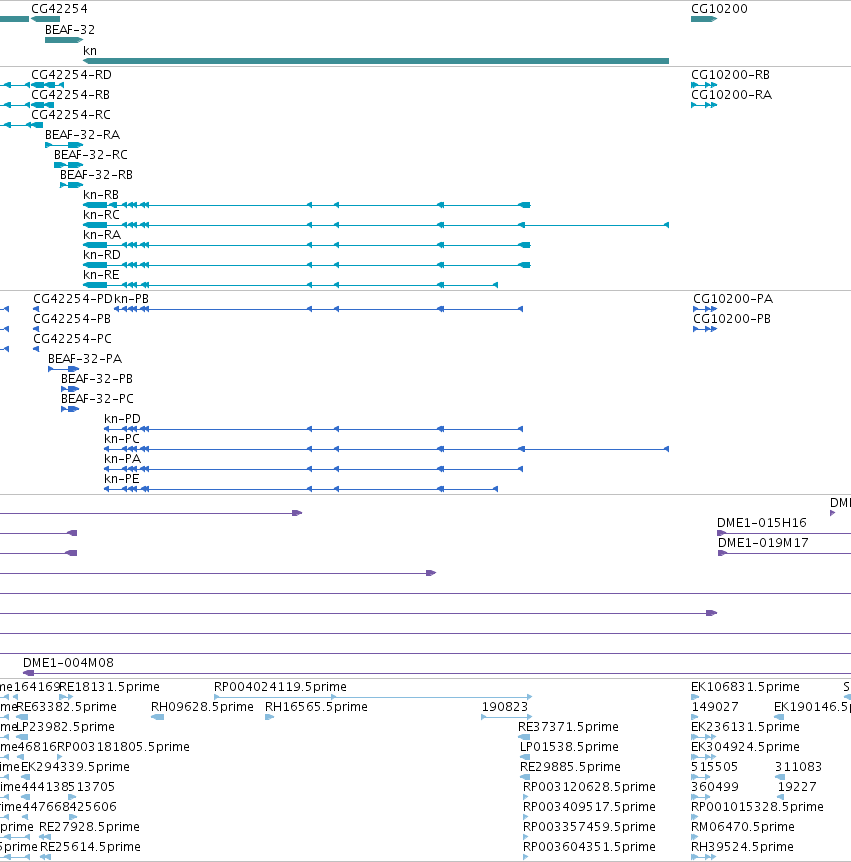Screen dimensions: 851x862
Task: Click the LP23982.5prime EST label
Action: pyautogui.click(x=65, y=727)
